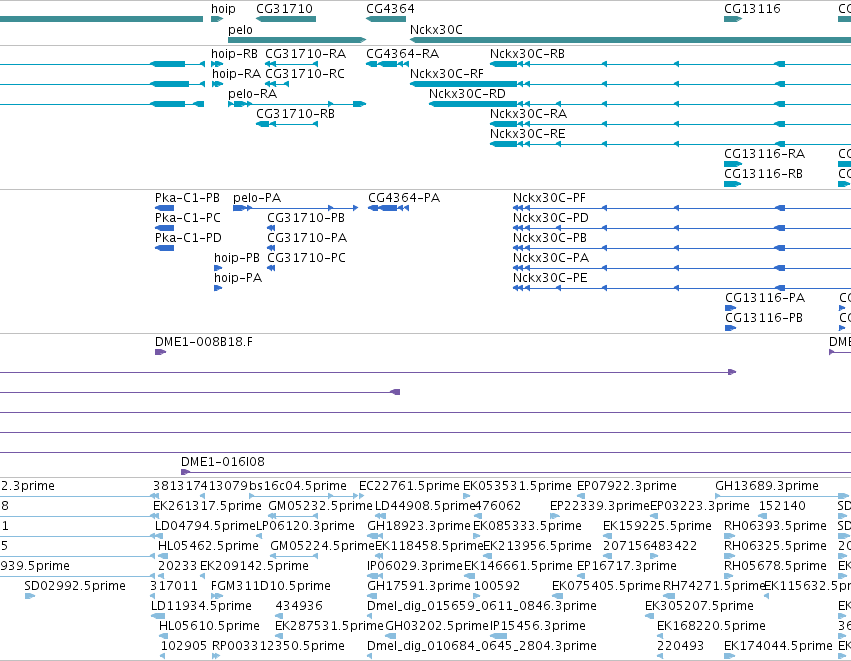Select the EK305207.5prime EST label
851x661 pixels.
click(x=700, y=606)
